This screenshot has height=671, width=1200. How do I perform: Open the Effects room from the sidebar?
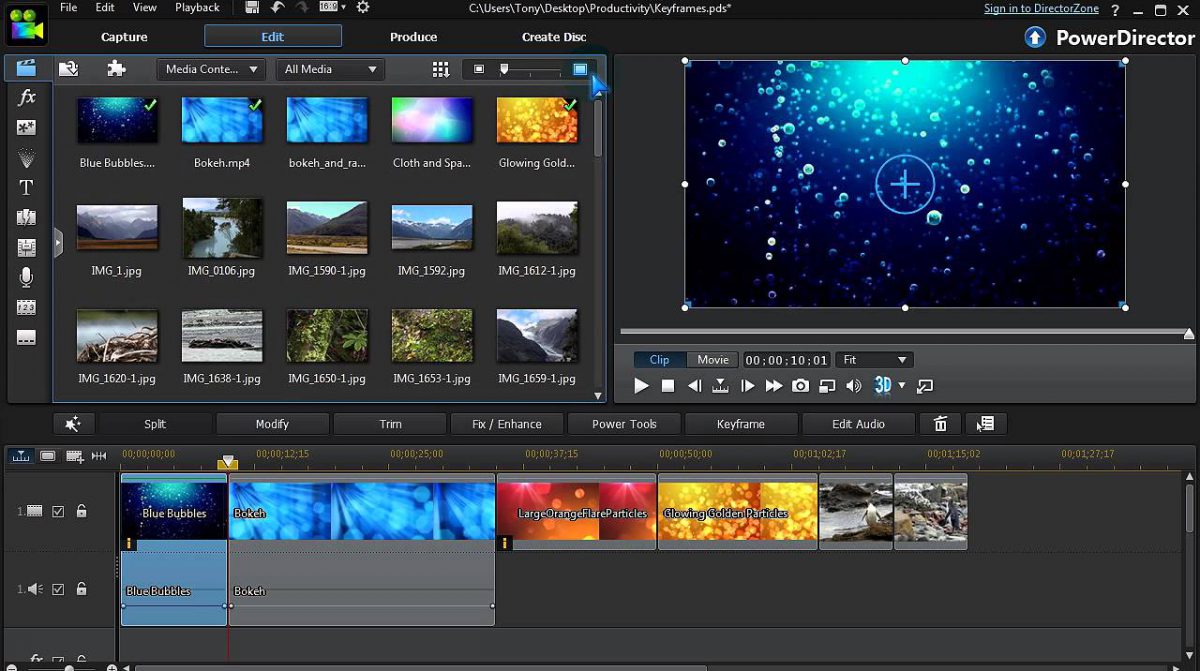click(x=26, y=97)
